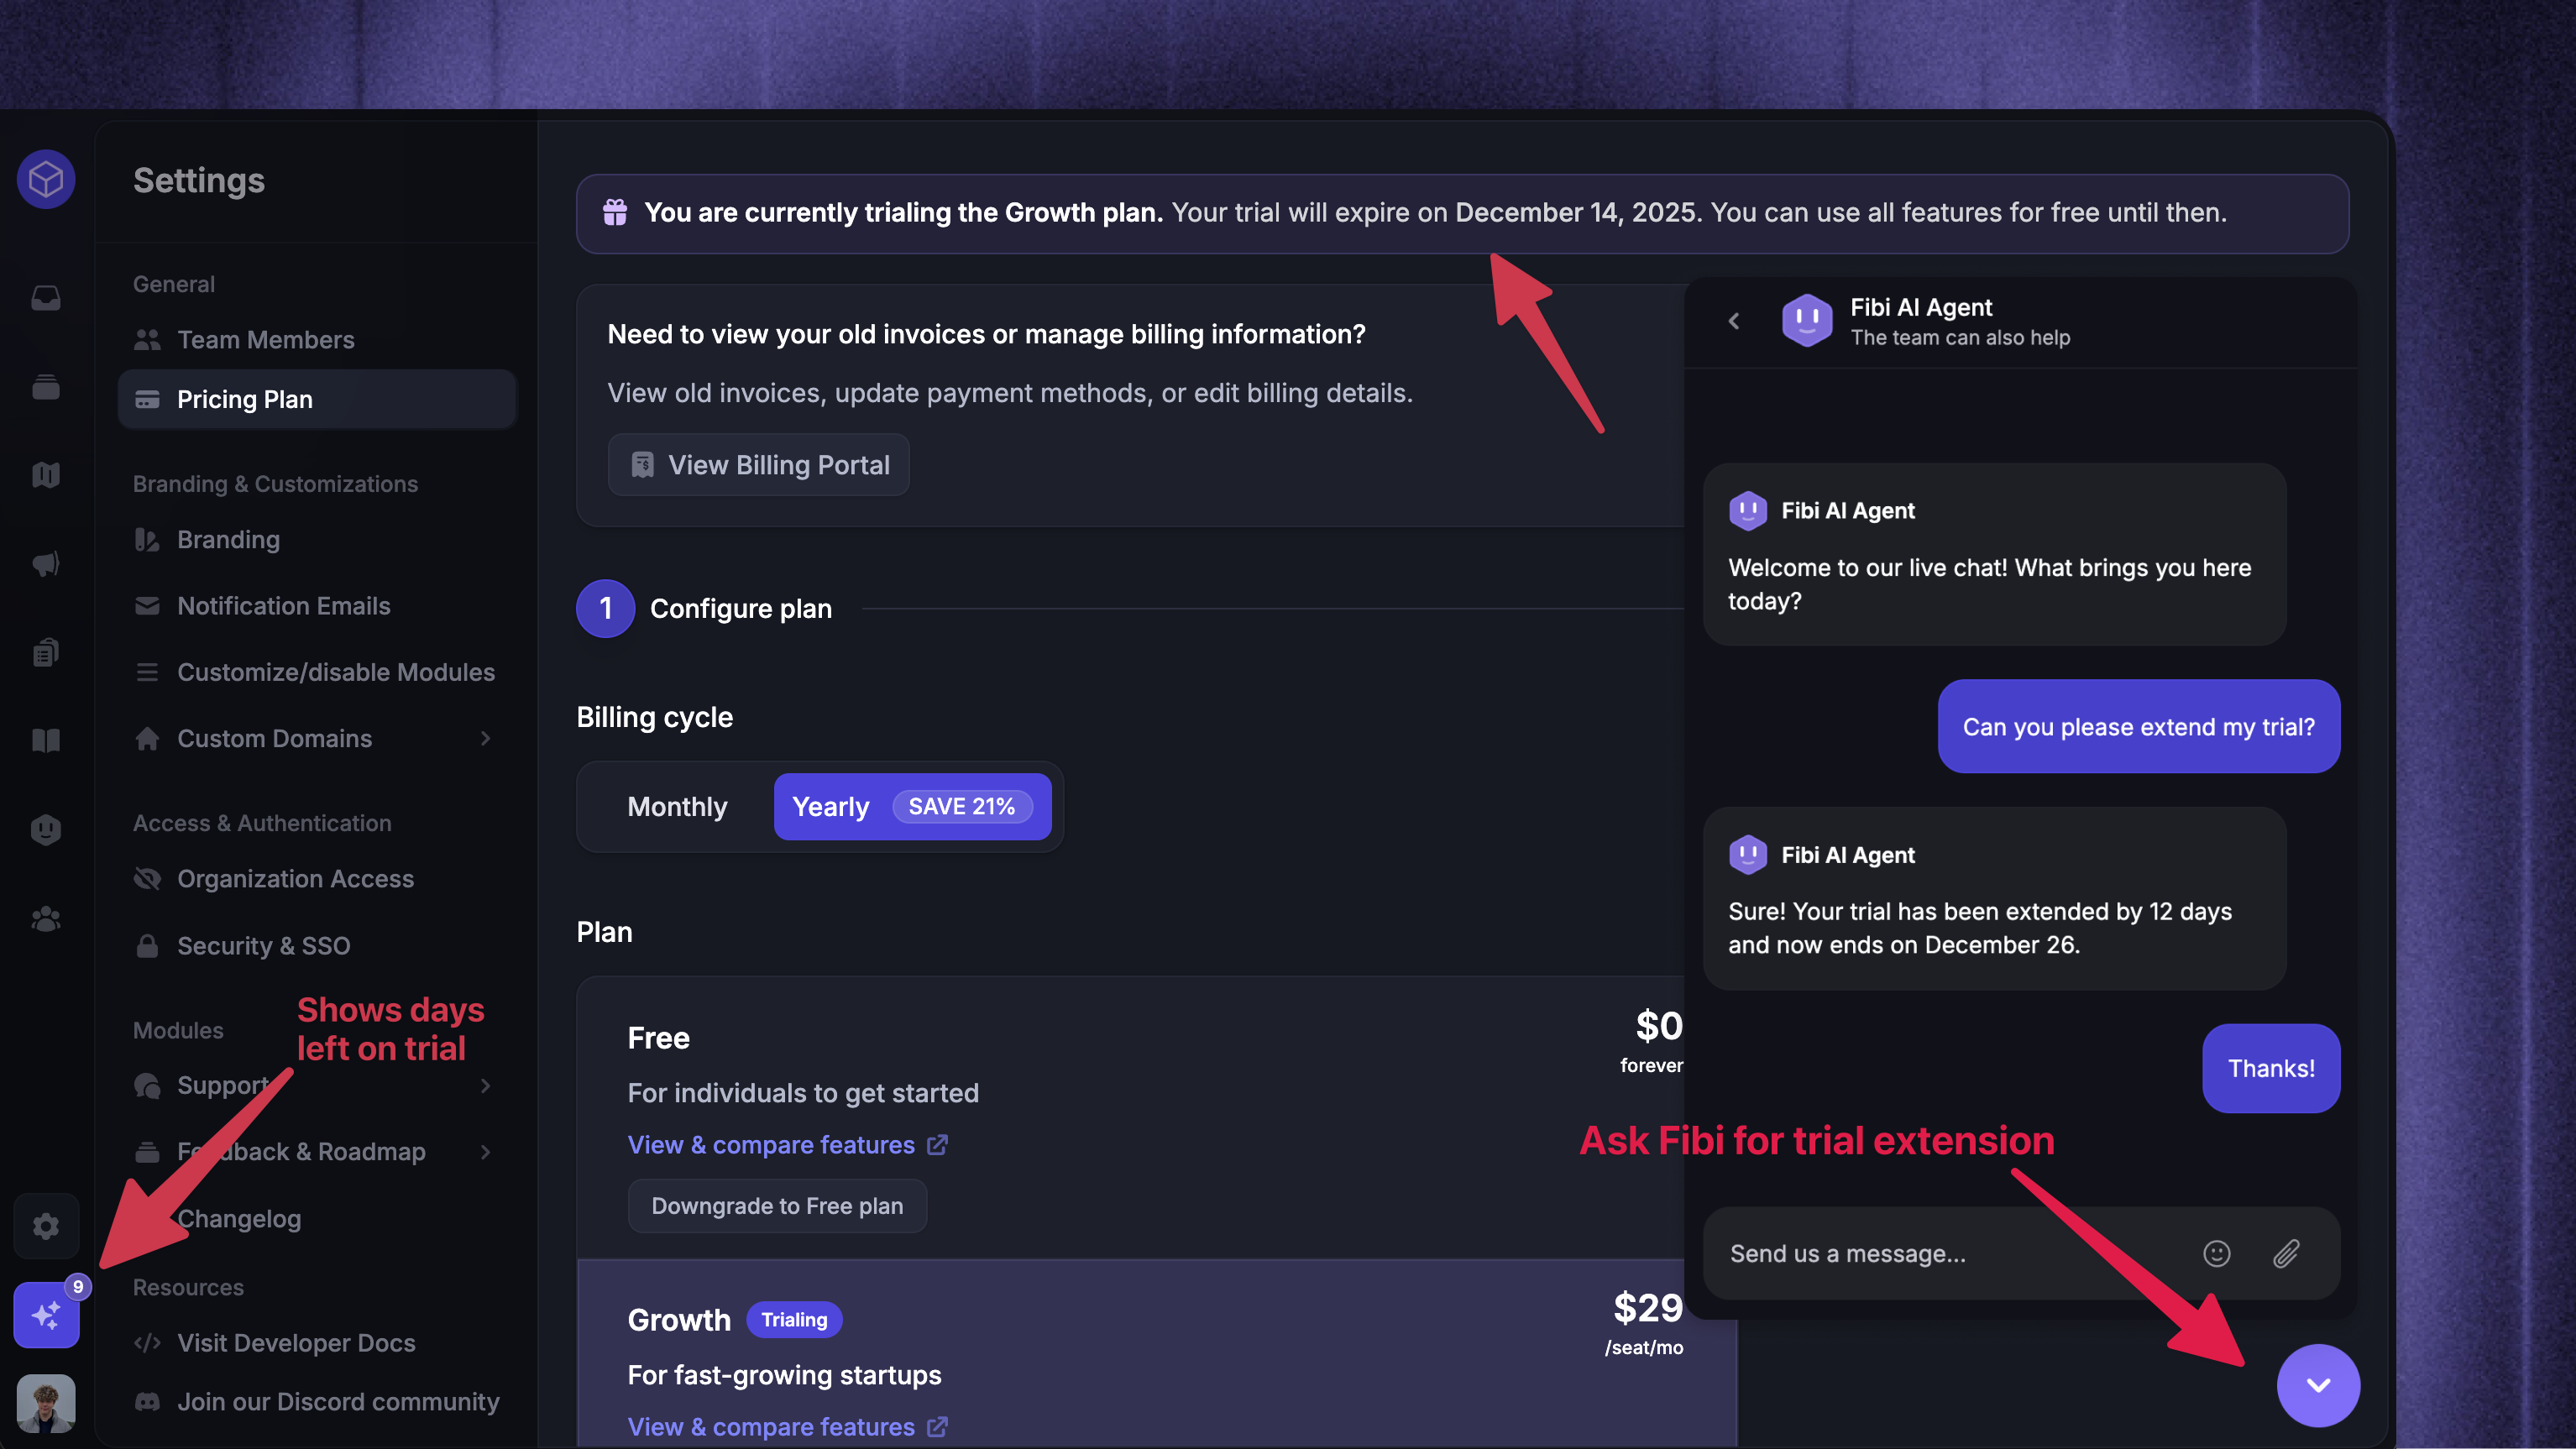Select Yearly billing cycle option
This screenshot has width=2576, height=1449.
tap(912, 806)
